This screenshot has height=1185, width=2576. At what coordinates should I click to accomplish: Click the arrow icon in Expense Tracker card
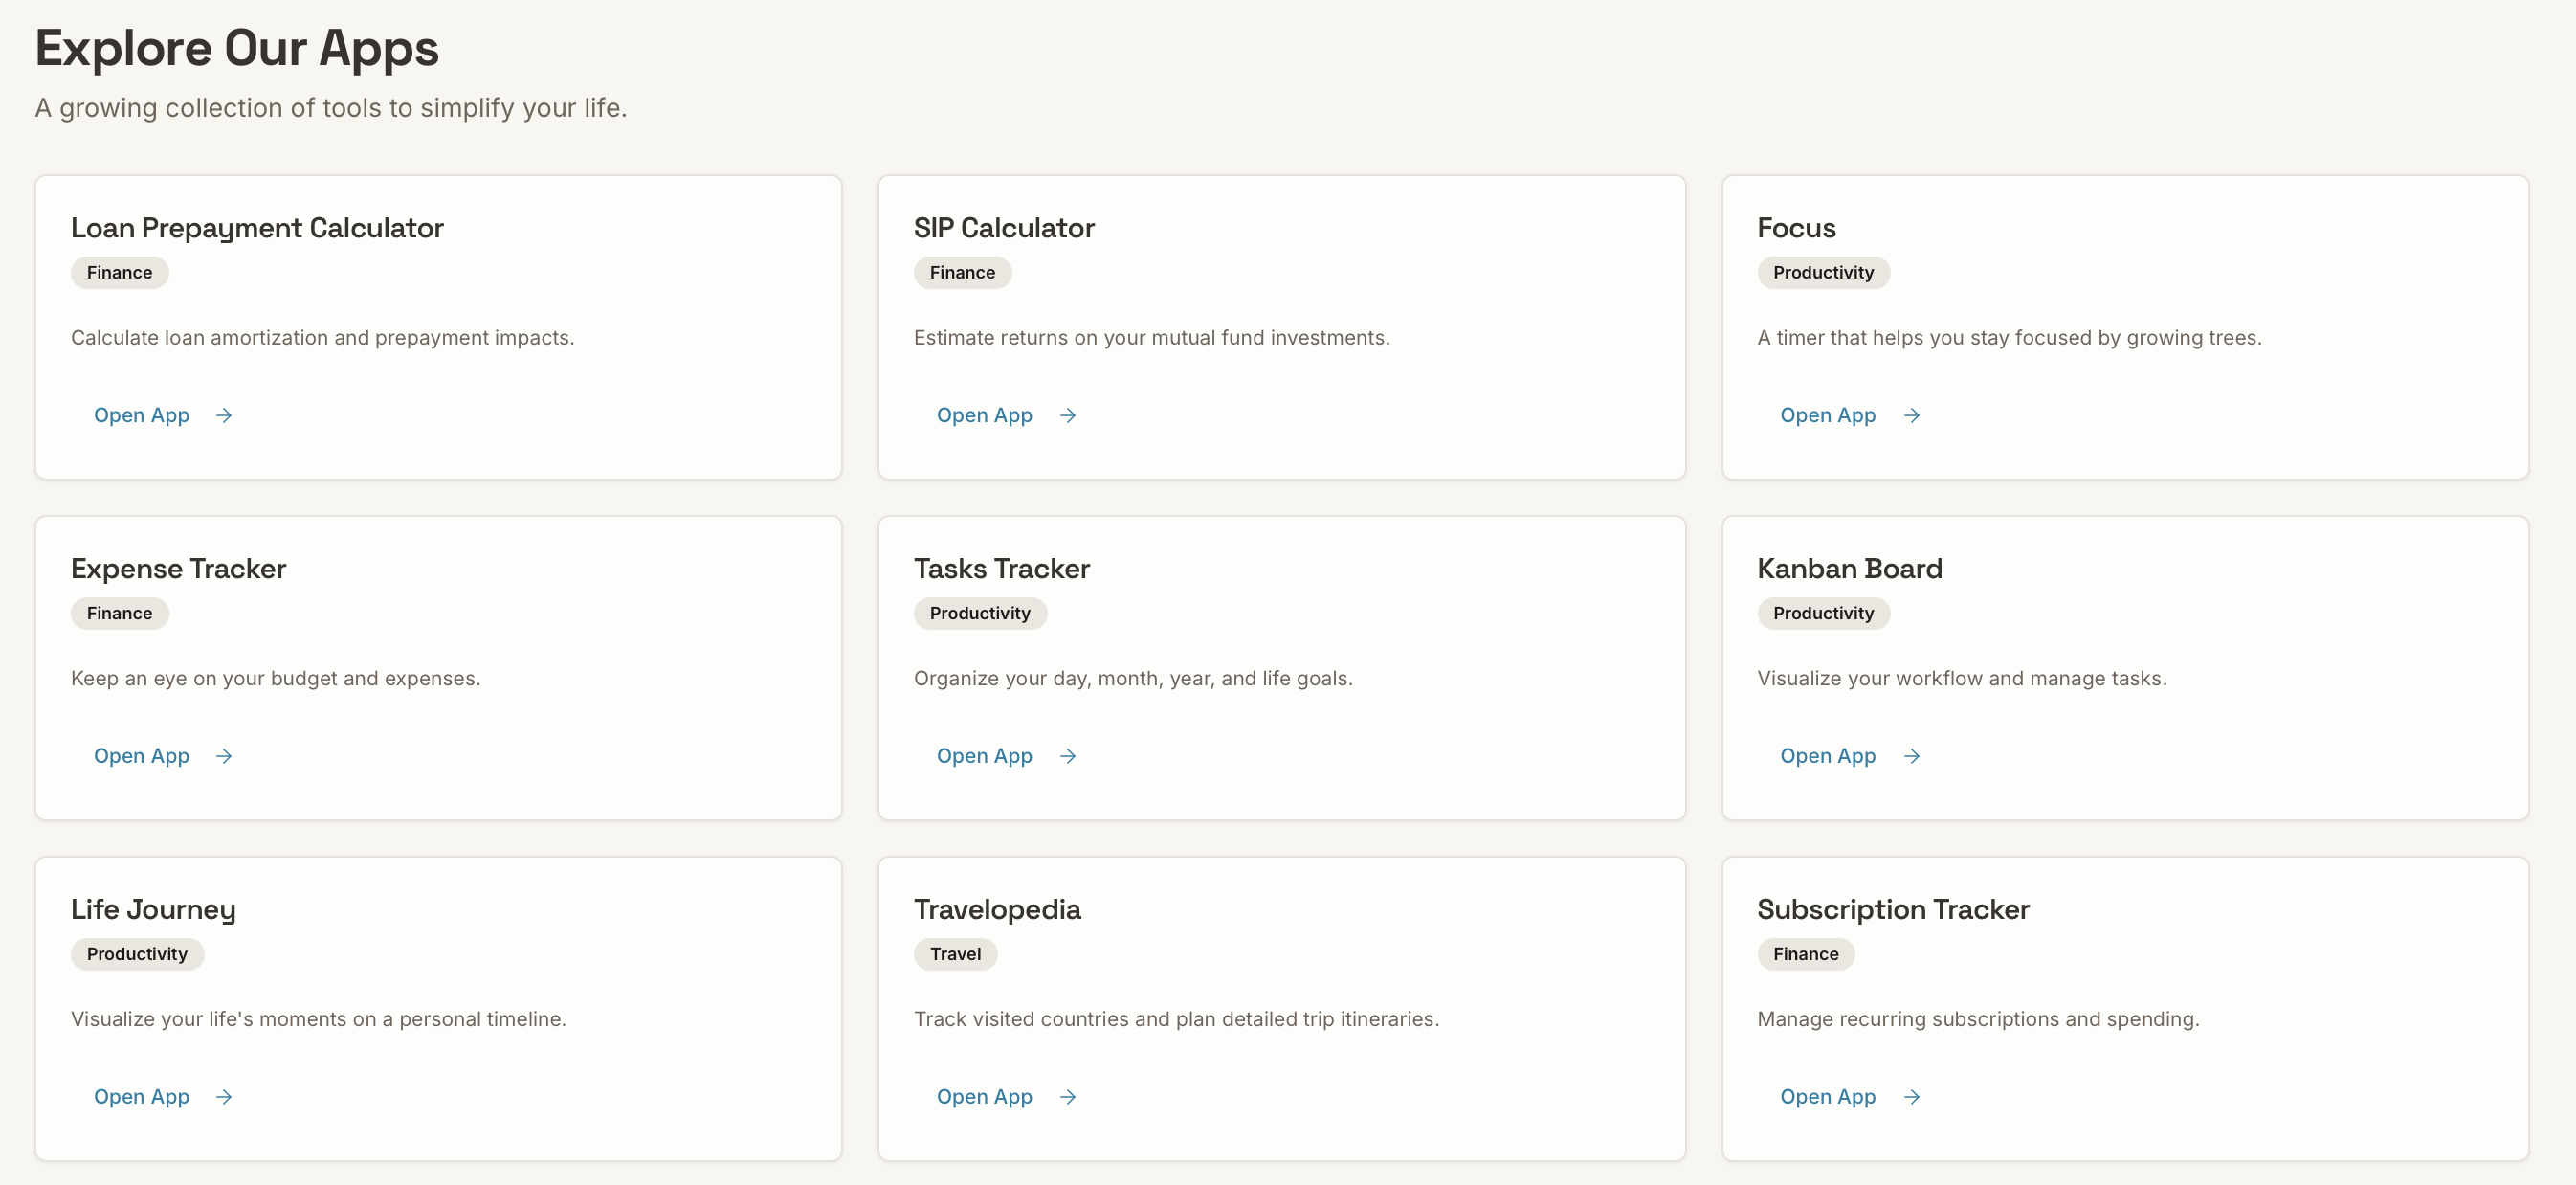(224, 756)
